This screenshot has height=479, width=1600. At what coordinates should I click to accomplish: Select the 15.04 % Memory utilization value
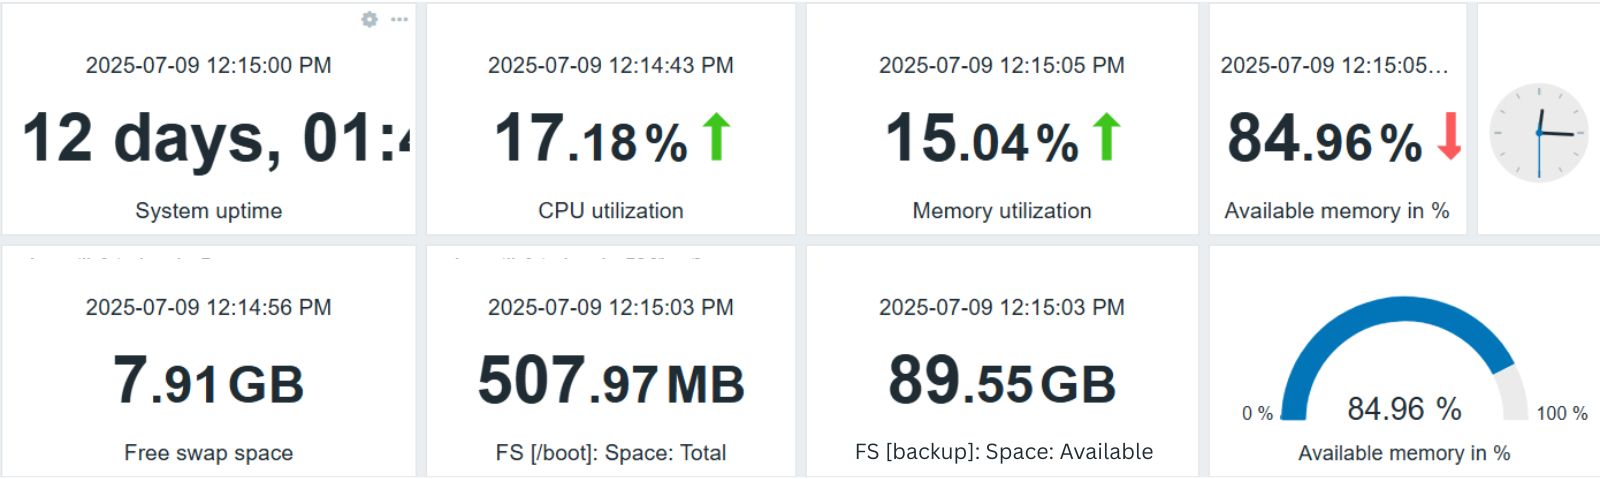[982, 138]
